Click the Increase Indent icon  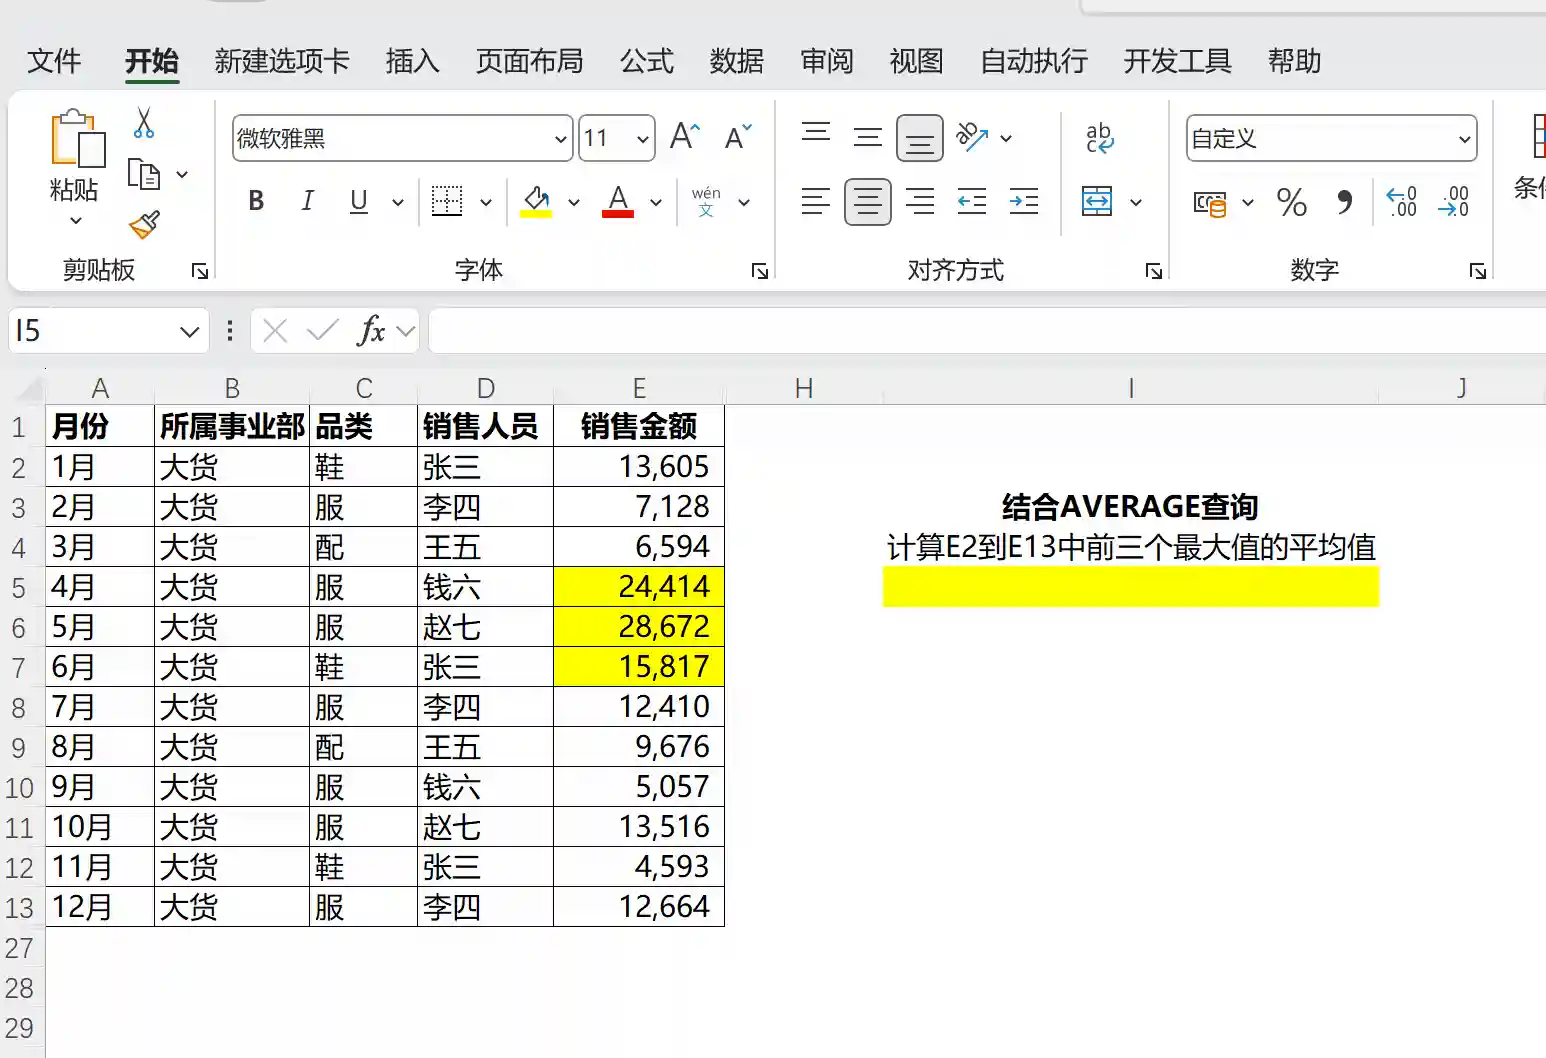click(x=1024, y=202)
